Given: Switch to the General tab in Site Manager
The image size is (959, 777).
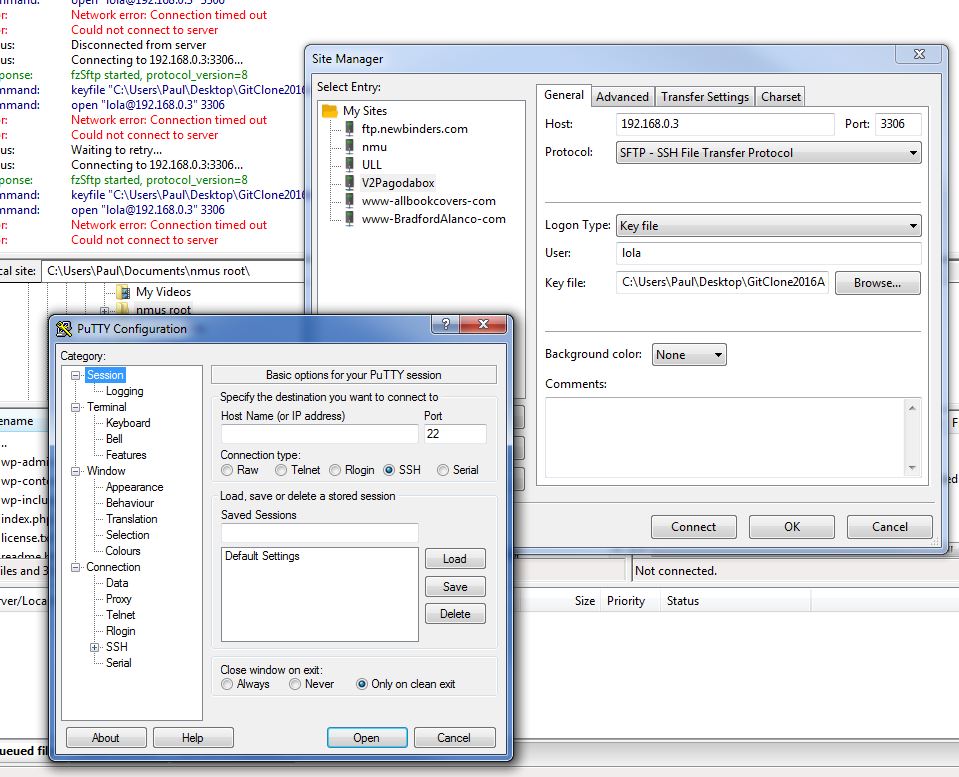Looking at the screenshot, I should tap(563, 95).
